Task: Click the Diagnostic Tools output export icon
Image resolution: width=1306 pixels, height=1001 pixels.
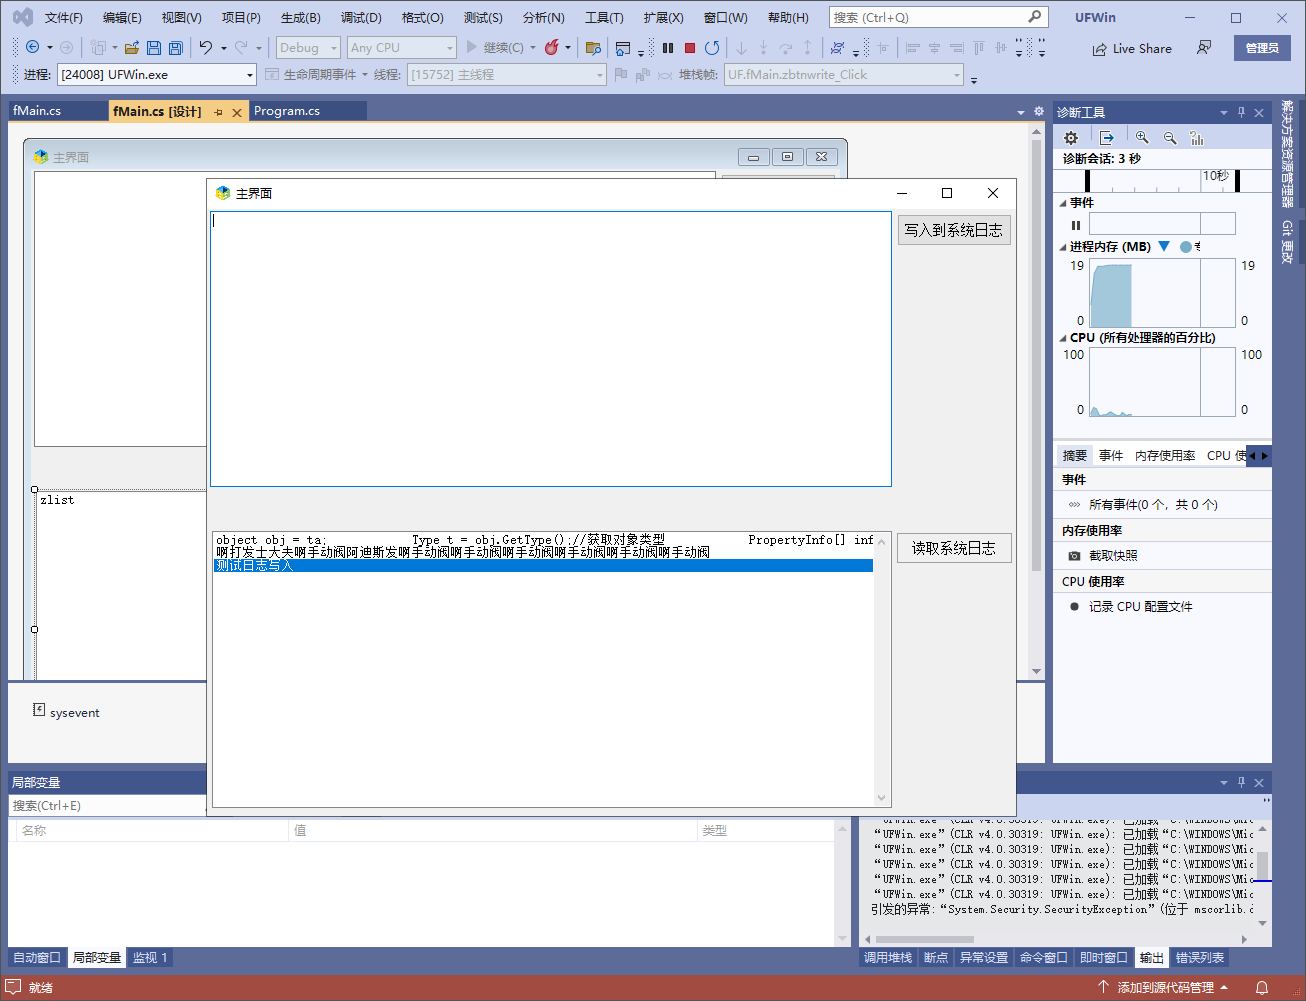Action: coord(1106,138)
